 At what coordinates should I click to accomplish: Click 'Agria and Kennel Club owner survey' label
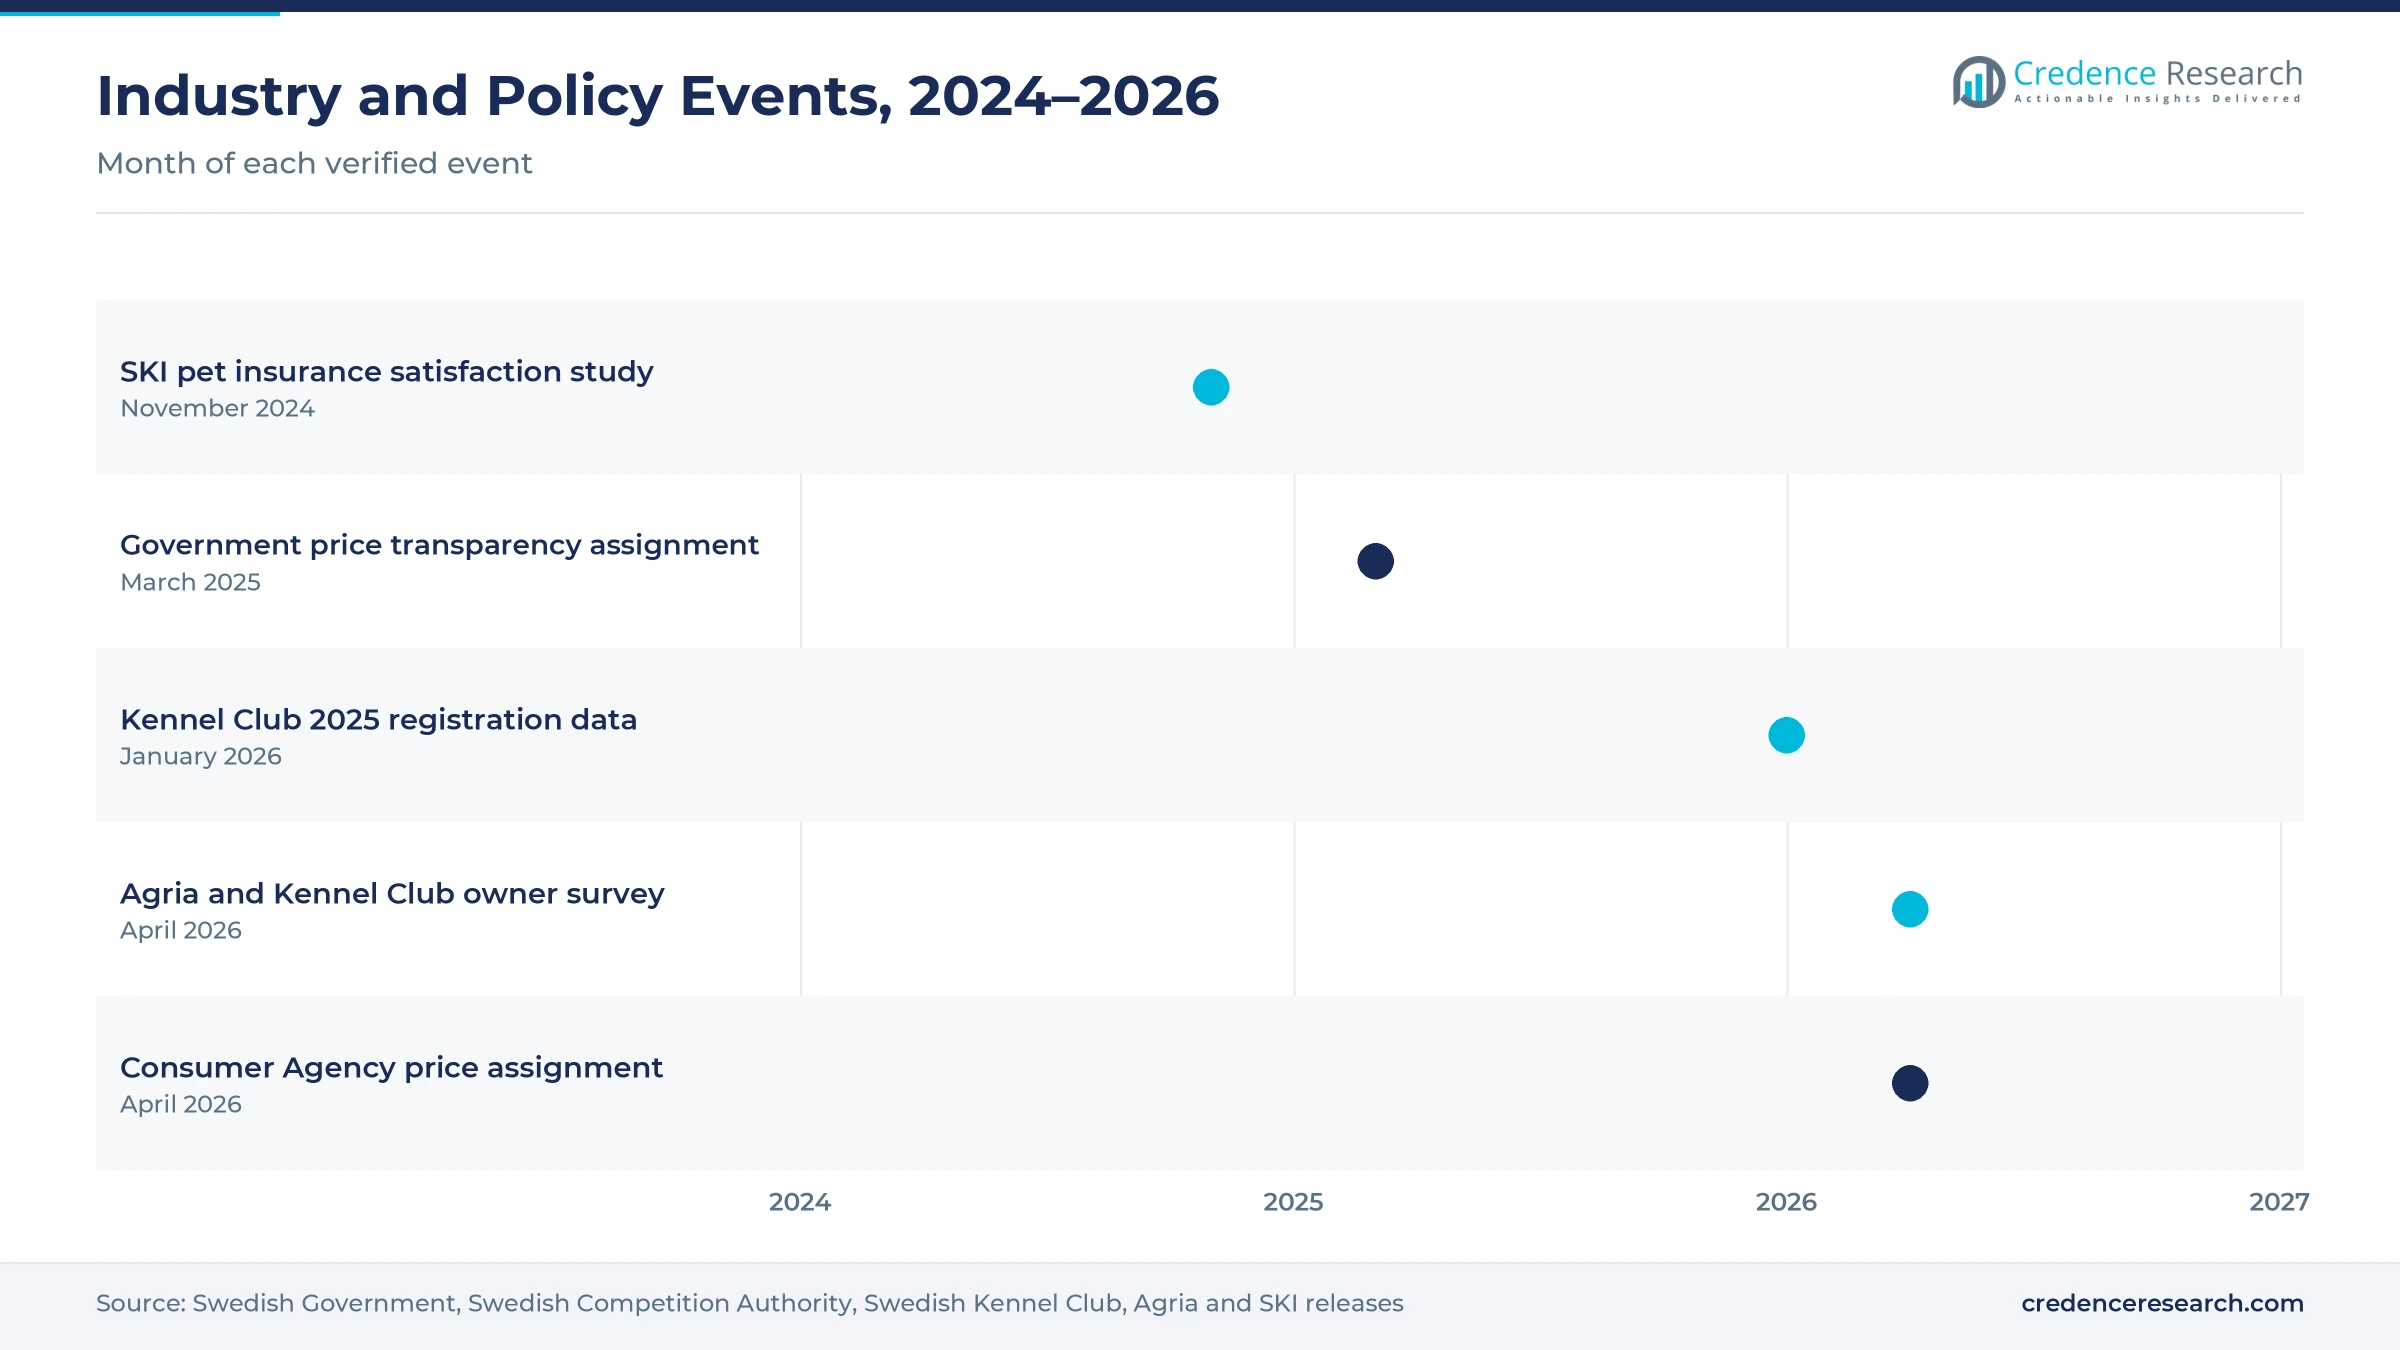[x=392, y=894]
